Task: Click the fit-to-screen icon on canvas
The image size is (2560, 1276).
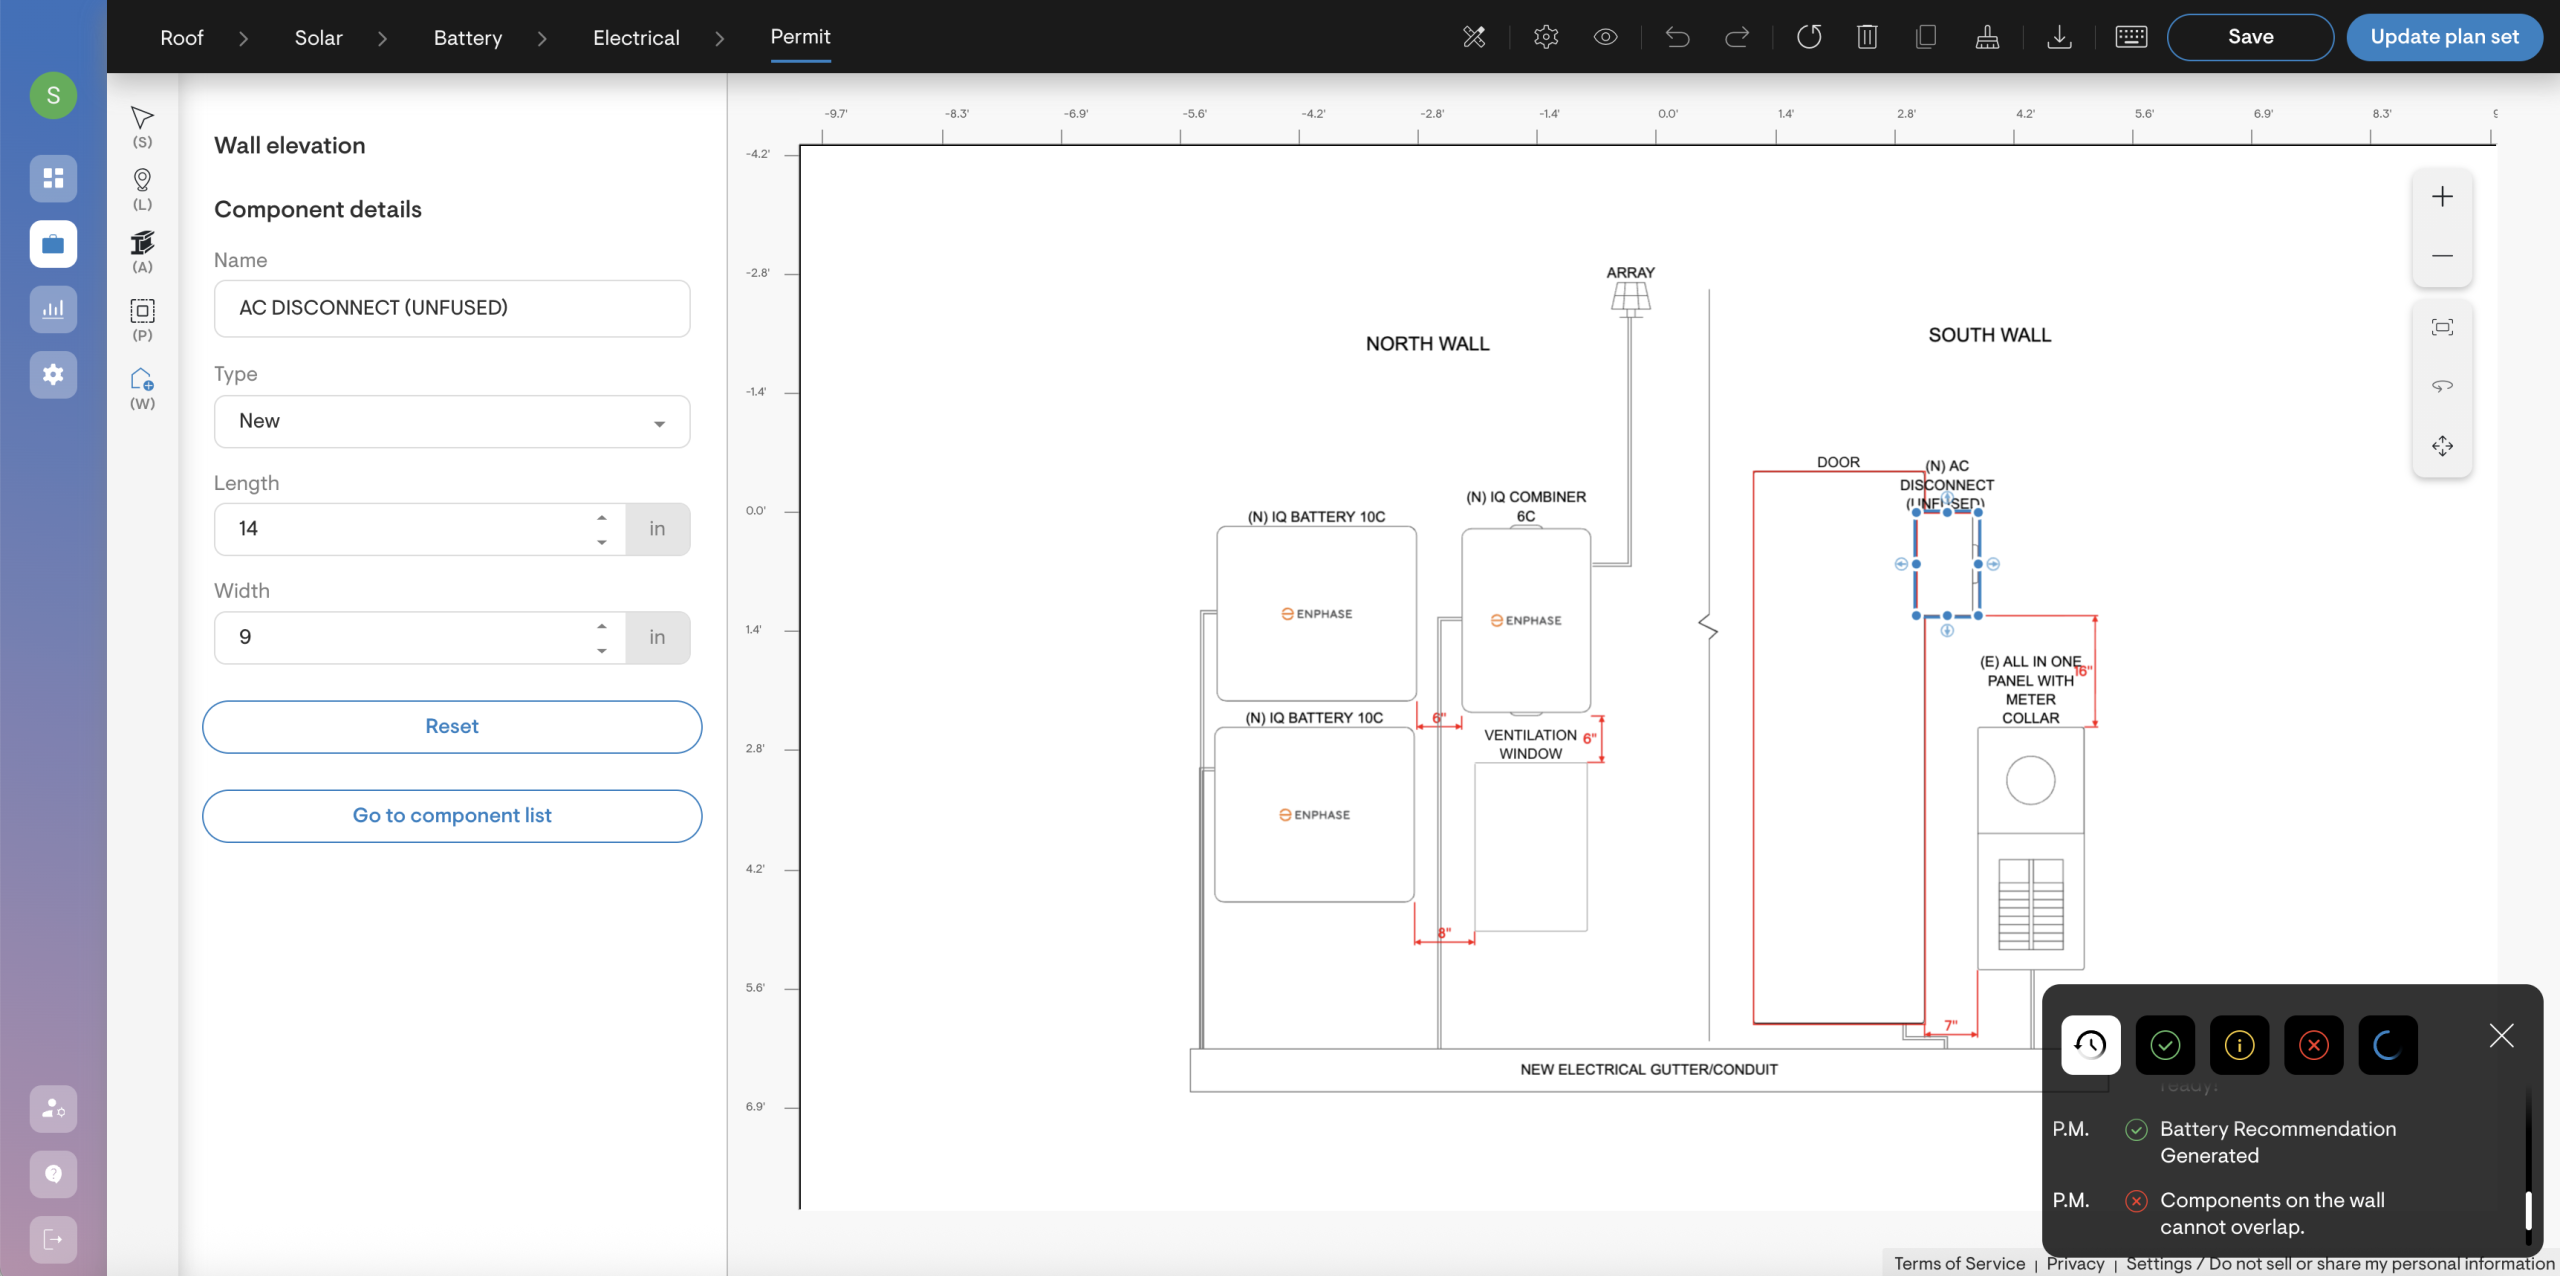Action: coord(2442,327)
